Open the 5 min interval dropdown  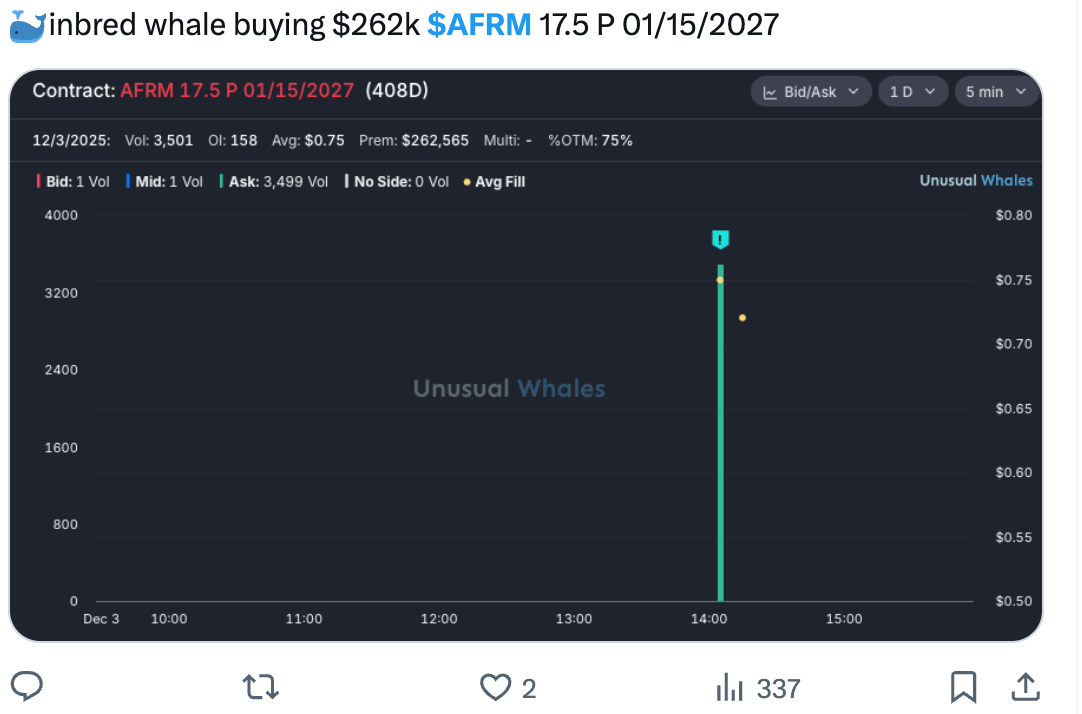point(996,92)
